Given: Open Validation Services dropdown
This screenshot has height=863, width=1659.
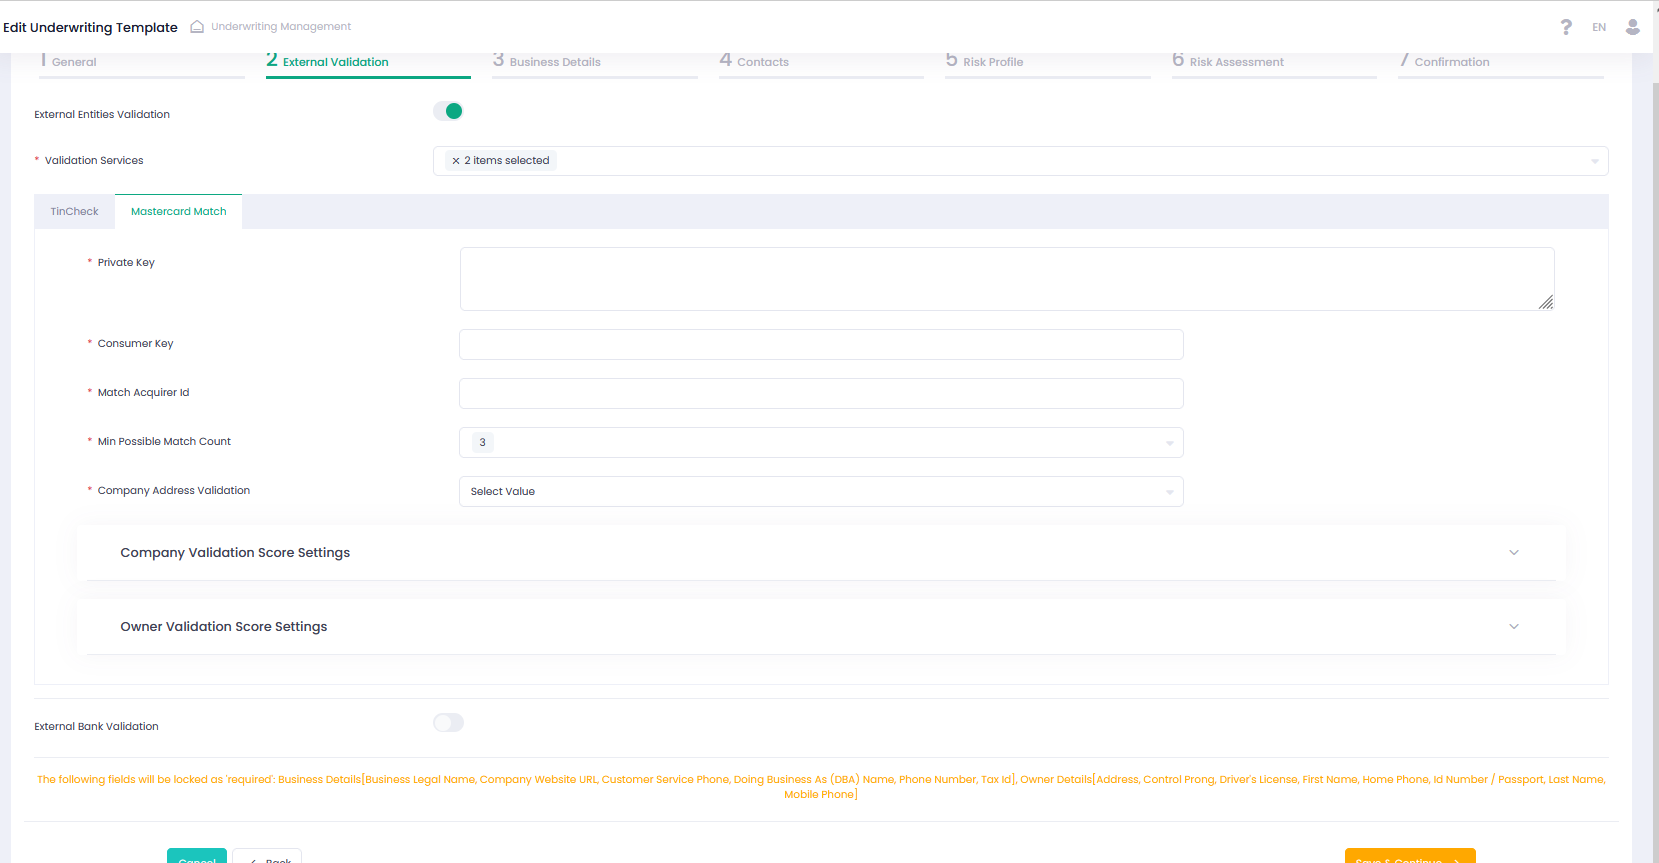Looking at the screenshot, I should (1020, 161).
